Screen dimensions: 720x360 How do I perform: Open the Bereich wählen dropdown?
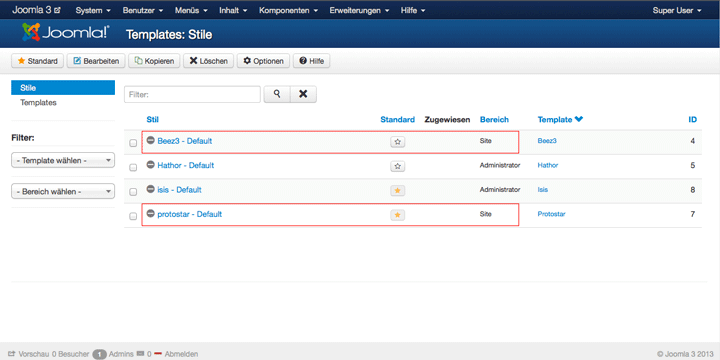63,191
